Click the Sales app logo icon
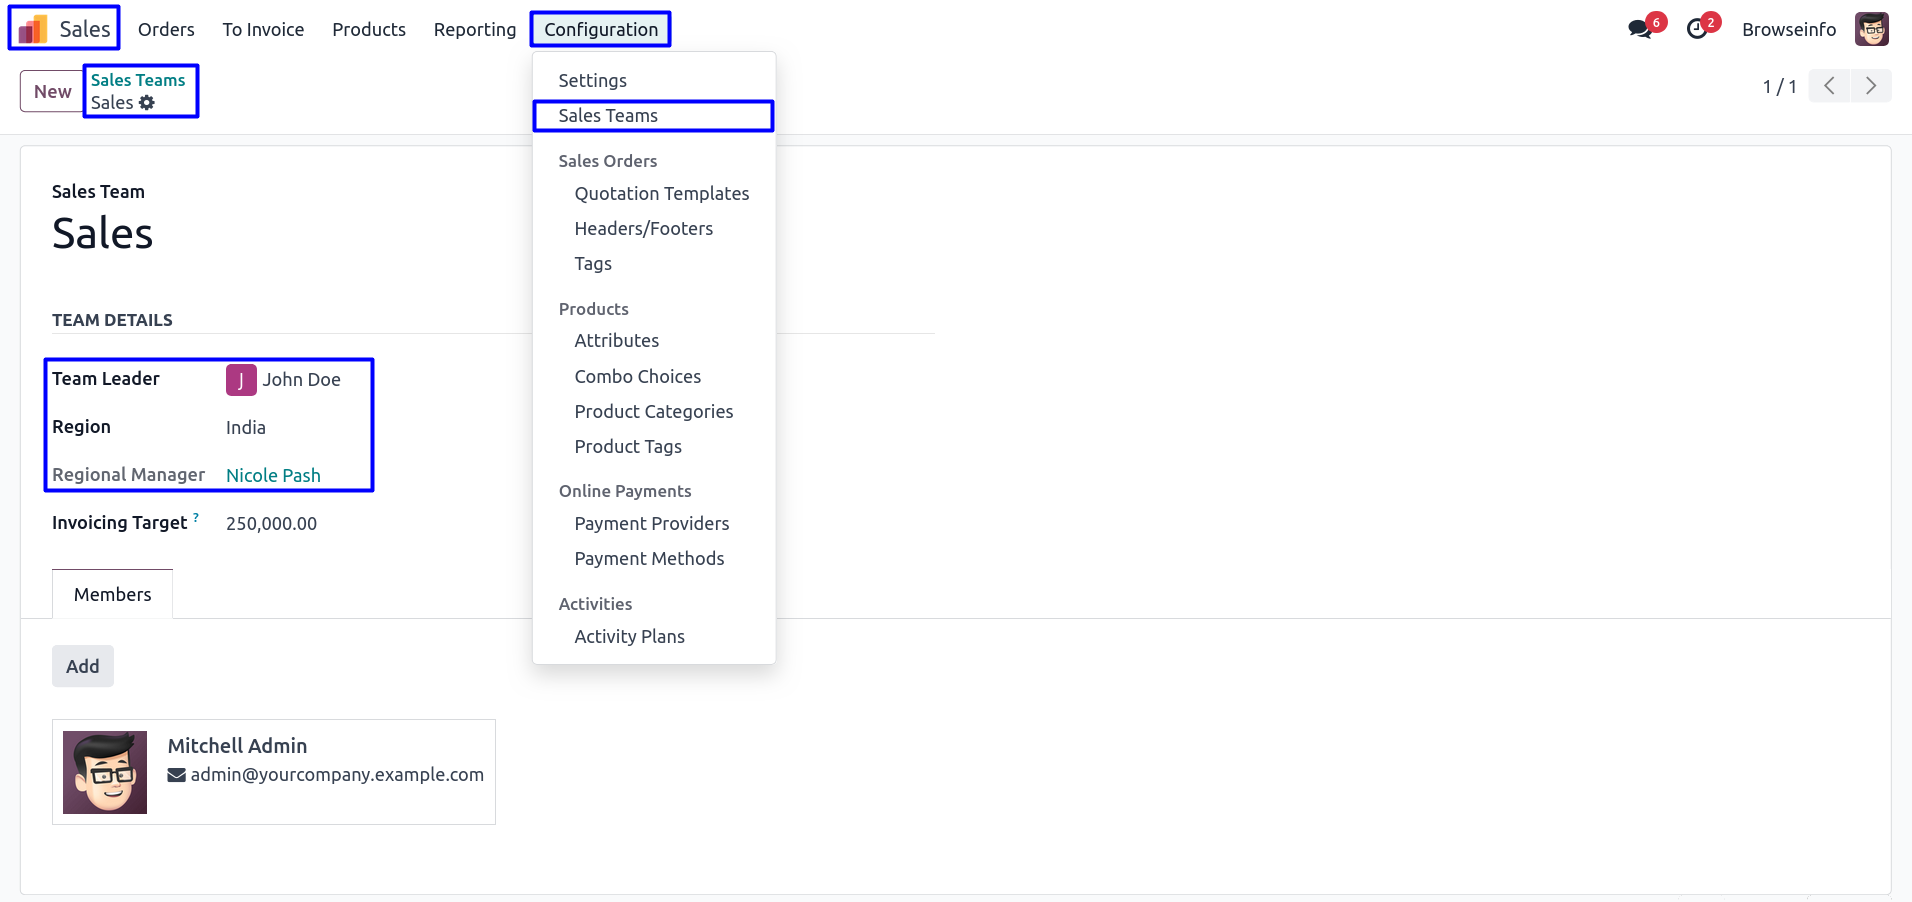This screenshot has width=1912, height=902. pos(33,29)
